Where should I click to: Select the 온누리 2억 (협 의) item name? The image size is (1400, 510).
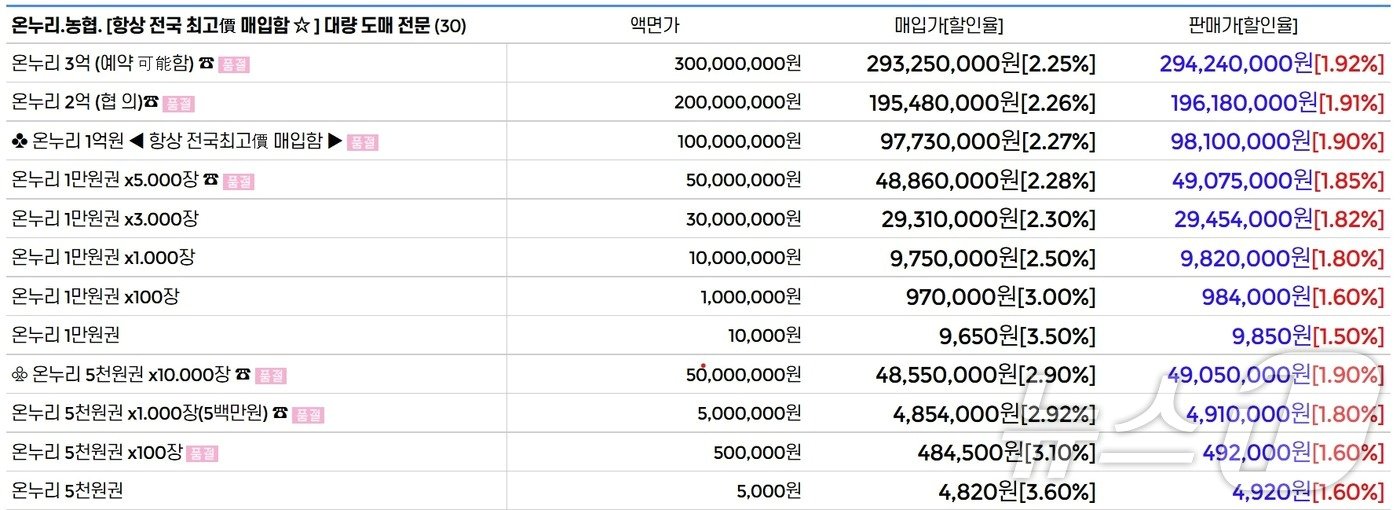tap(76, 103)
